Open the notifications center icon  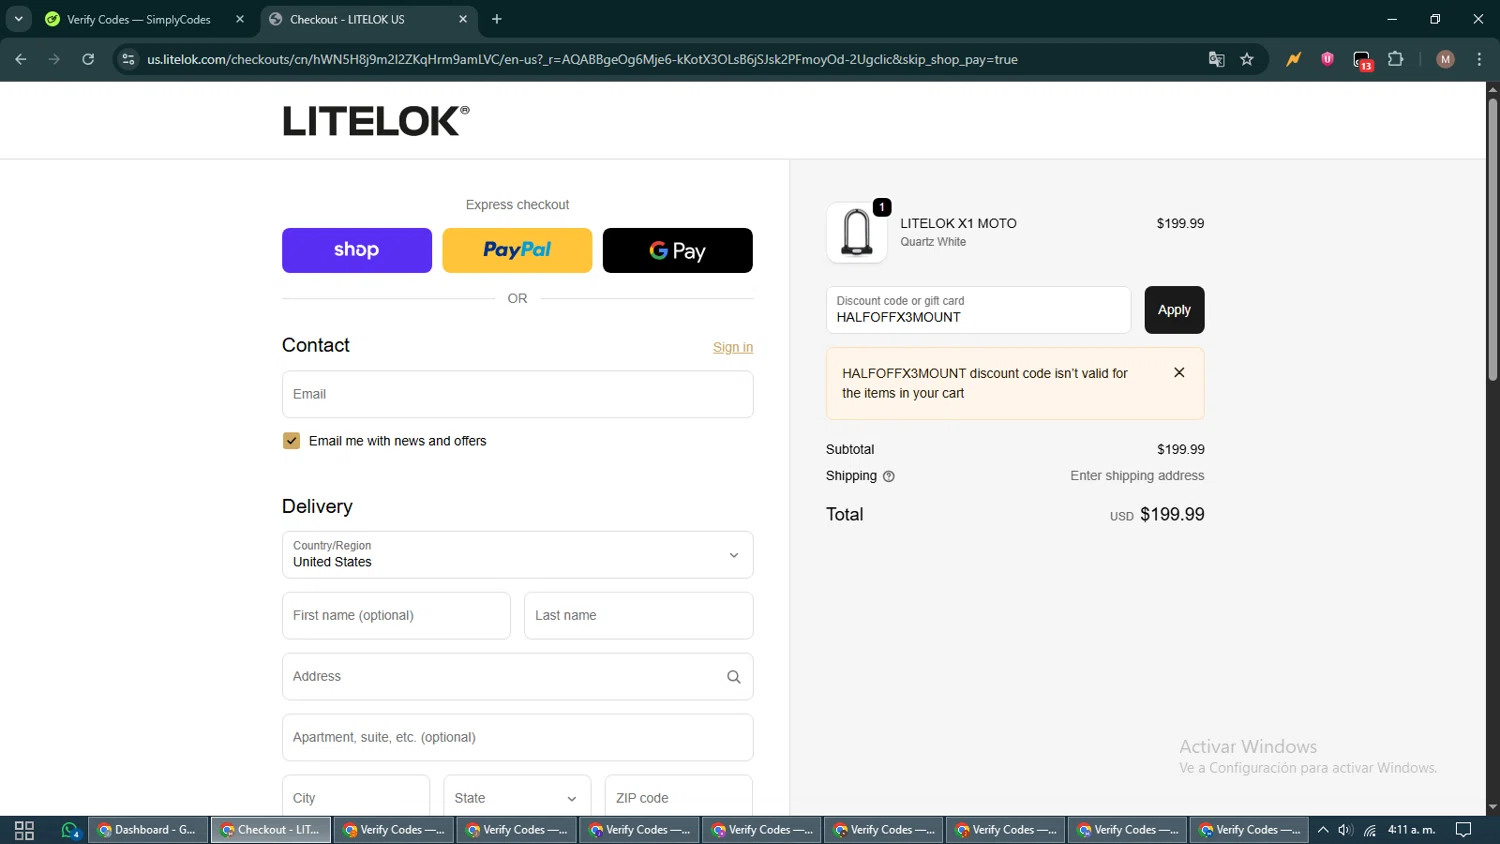click(1464, 830)
